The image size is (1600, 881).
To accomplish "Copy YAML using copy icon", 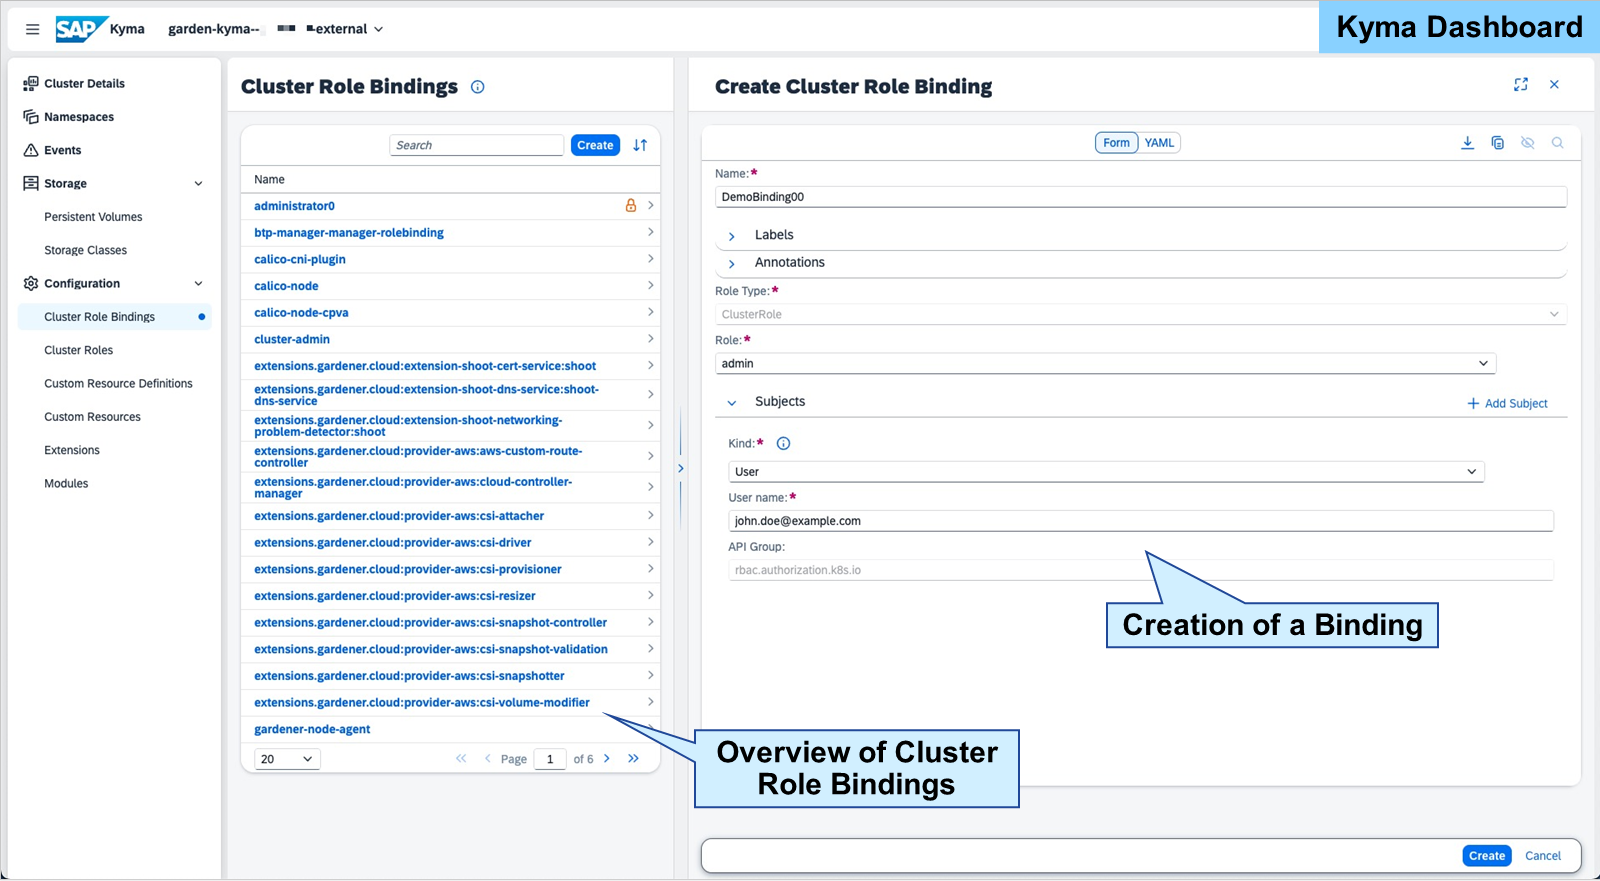I will coord(1497,143).
